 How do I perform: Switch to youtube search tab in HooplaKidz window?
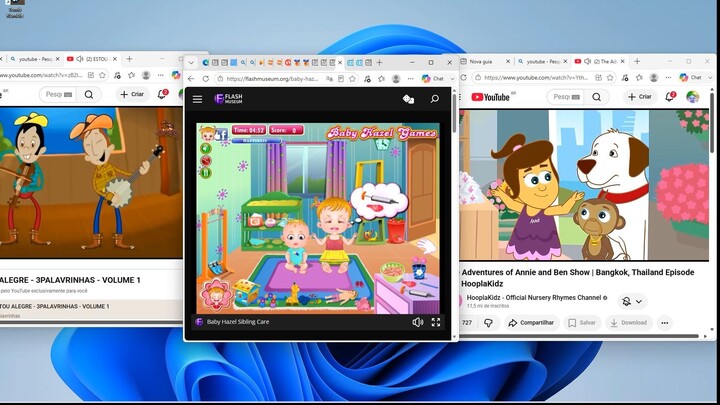(x=540, y=62)
